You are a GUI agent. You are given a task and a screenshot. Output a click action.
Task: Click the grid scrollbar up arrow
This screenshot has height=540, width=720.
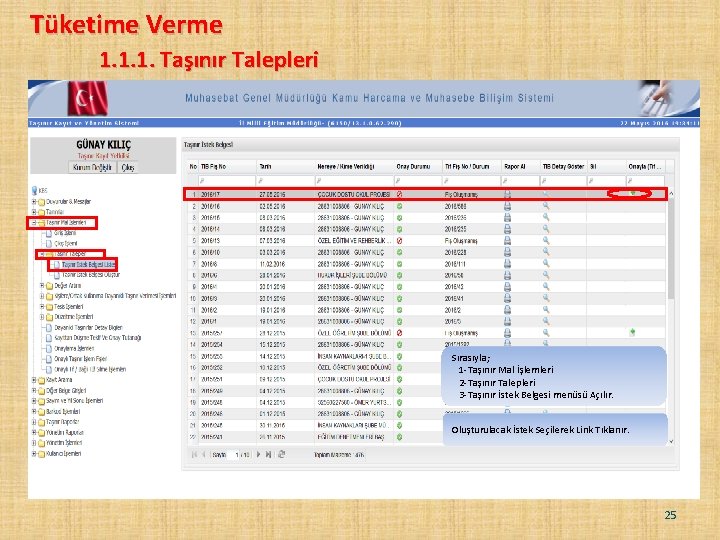point(671,194)
